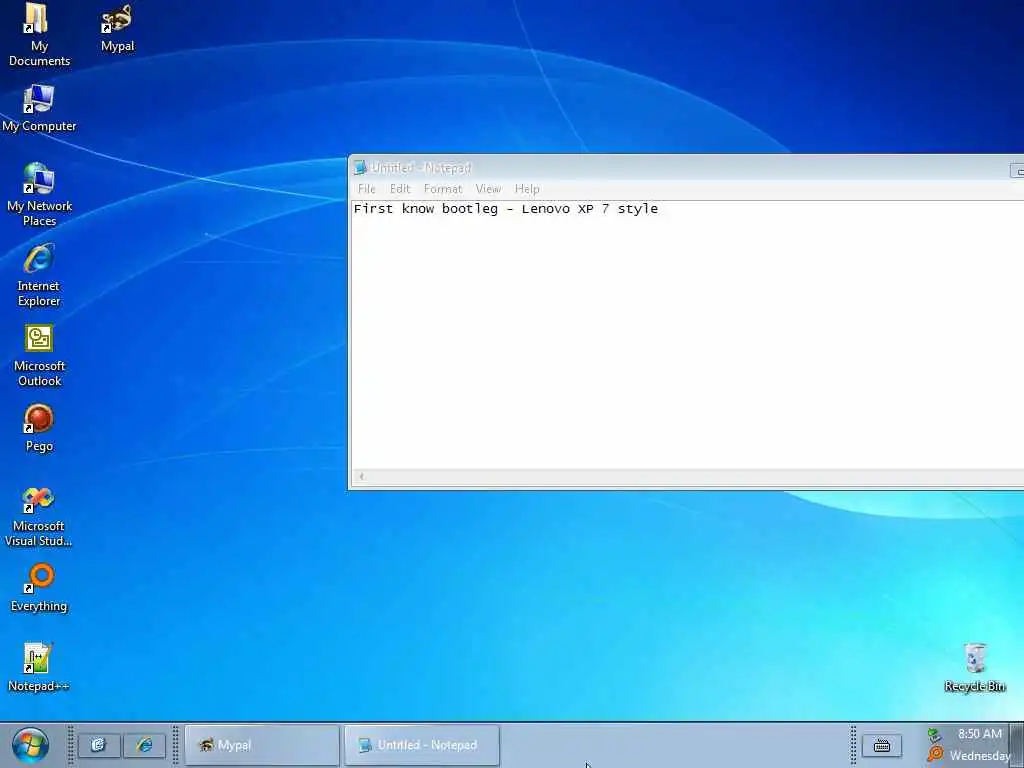Click the Wednesday day label in tray
Viewport: 1024px width, 768px height.
(x=980, y=756)
